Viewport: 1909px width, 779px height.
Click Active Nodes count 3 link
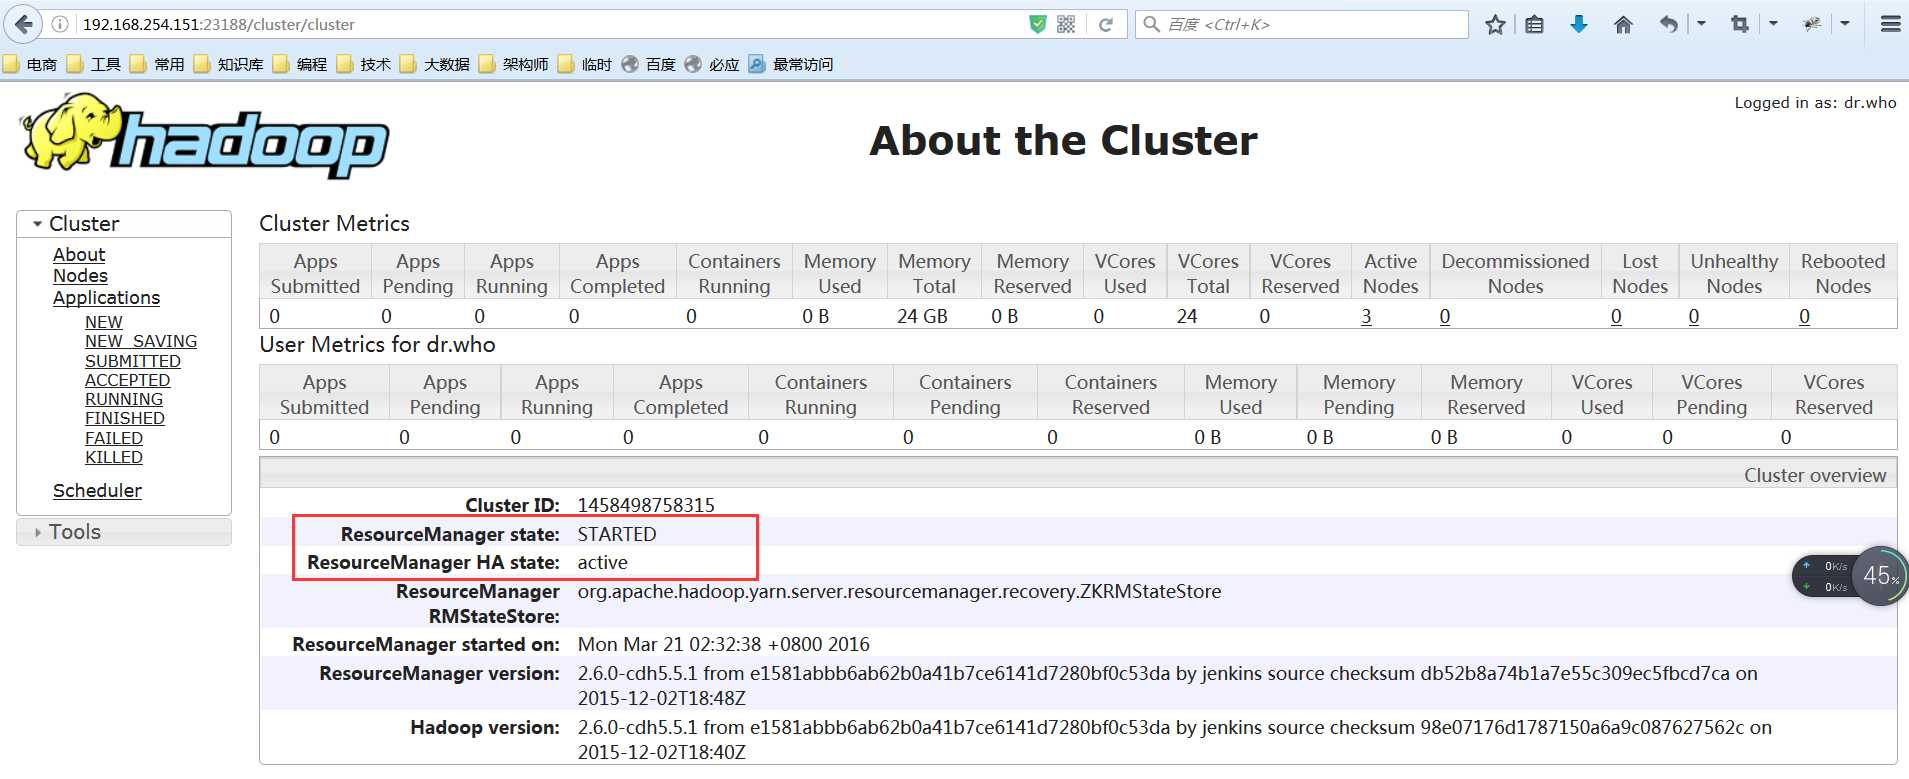pyautogui.click(x=1366, y=317)
